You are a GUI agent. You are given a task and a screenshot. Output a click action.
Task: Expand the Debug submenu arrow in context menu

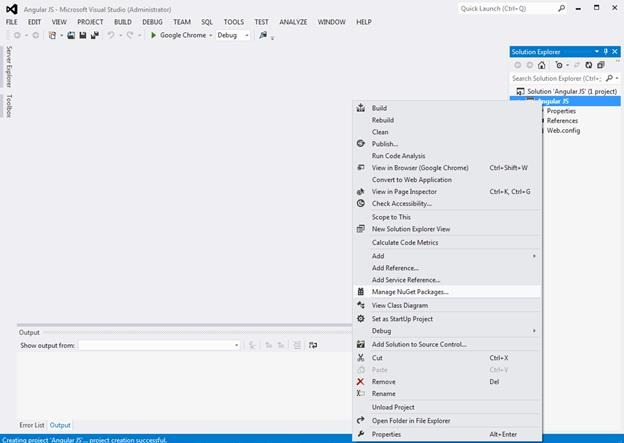[x=534, y=331]
